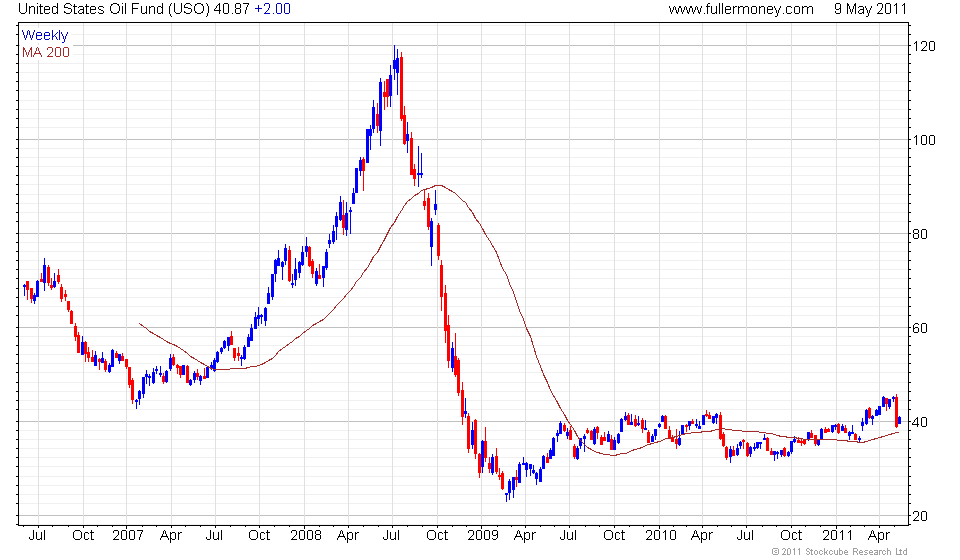The width and height of the screenshot is (960, 560).
Task: Click the 2008 x-axis label
Action: 306,536
